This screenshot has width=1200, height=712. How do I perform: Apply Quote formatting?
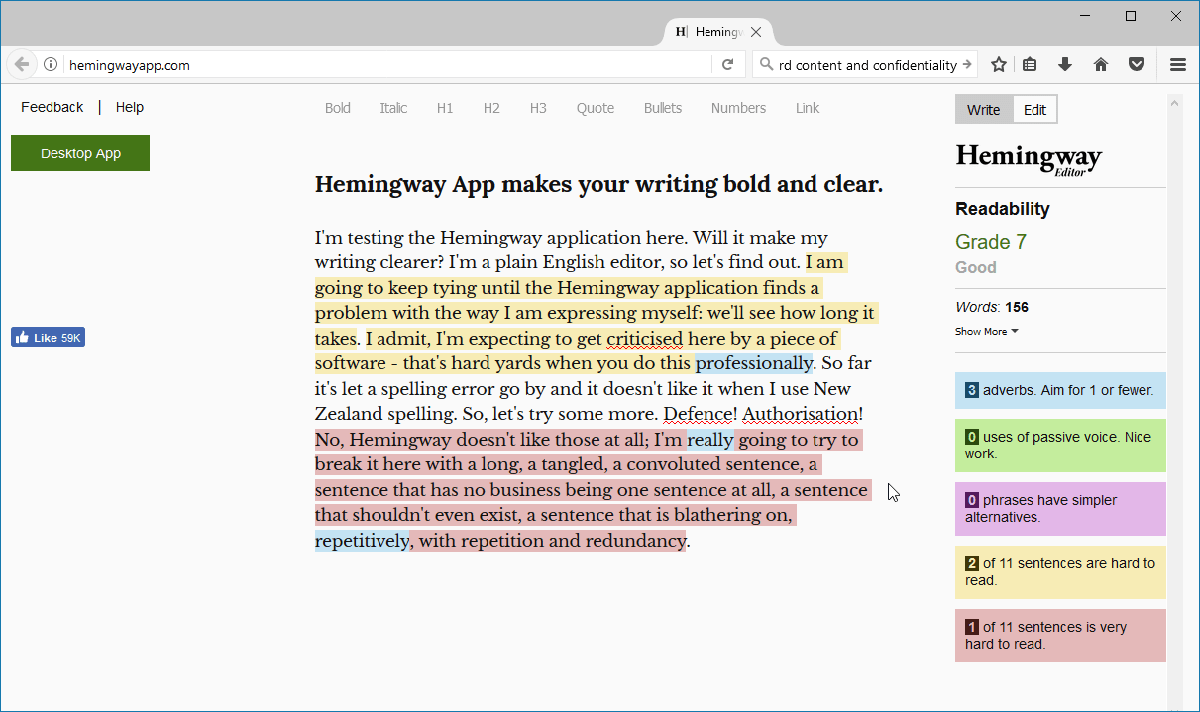click(x=595, y=108)
